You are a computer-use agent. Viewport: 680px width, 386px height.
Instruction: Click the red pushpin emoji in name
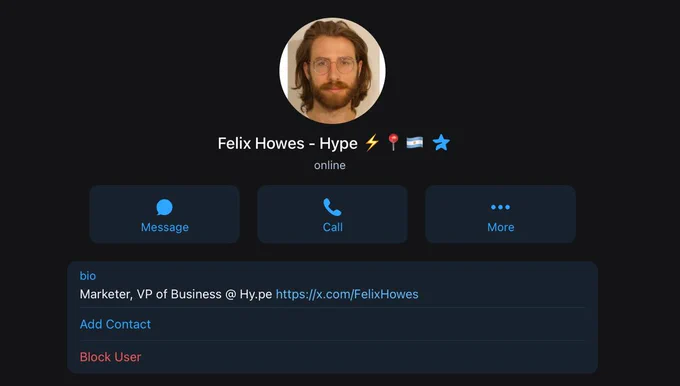[393, 142]
